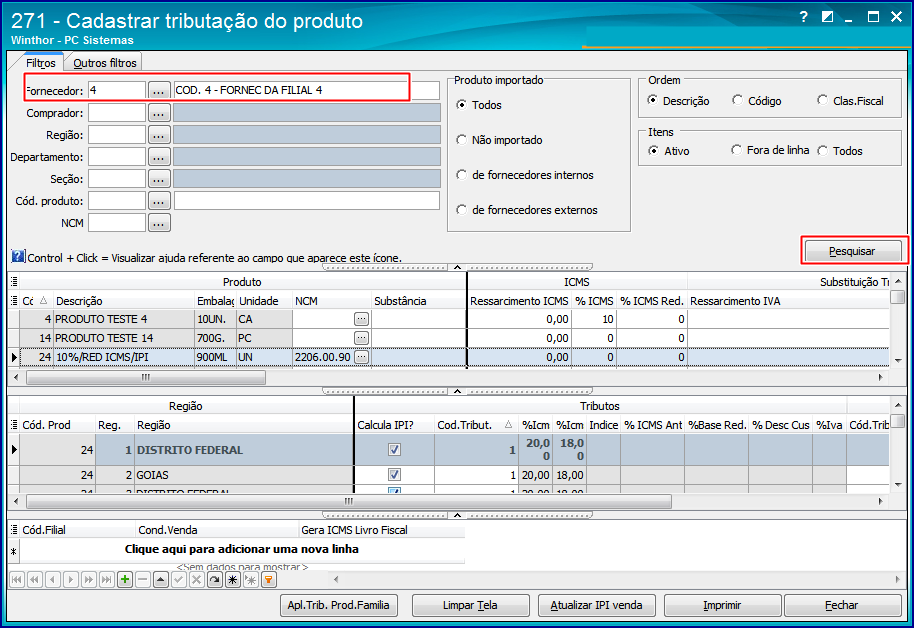Screen dimensions: 914x628
Task: Go to next record with single right arrow
Action: 71,580
